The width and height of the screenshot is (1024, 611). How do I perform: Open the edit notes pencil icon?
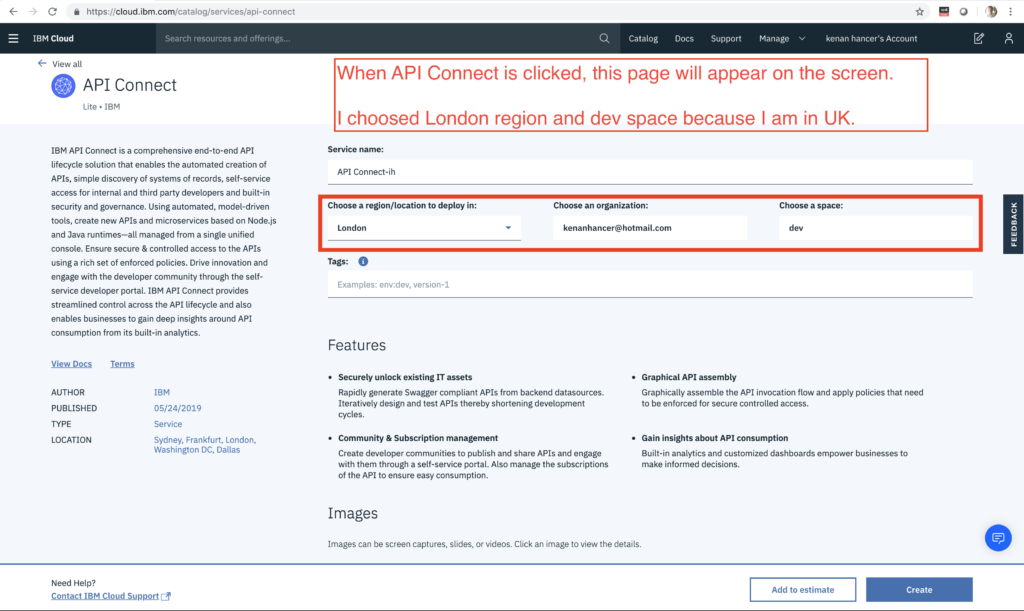click(978, 39)
